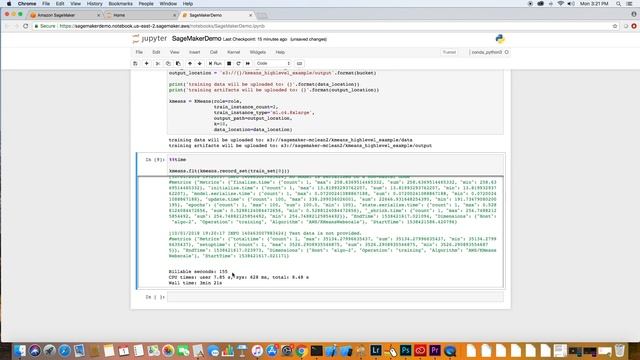The height and width of the screenshot is (360, 640).
Task: Restart kernel and rerun all
Action: point(248,64)
